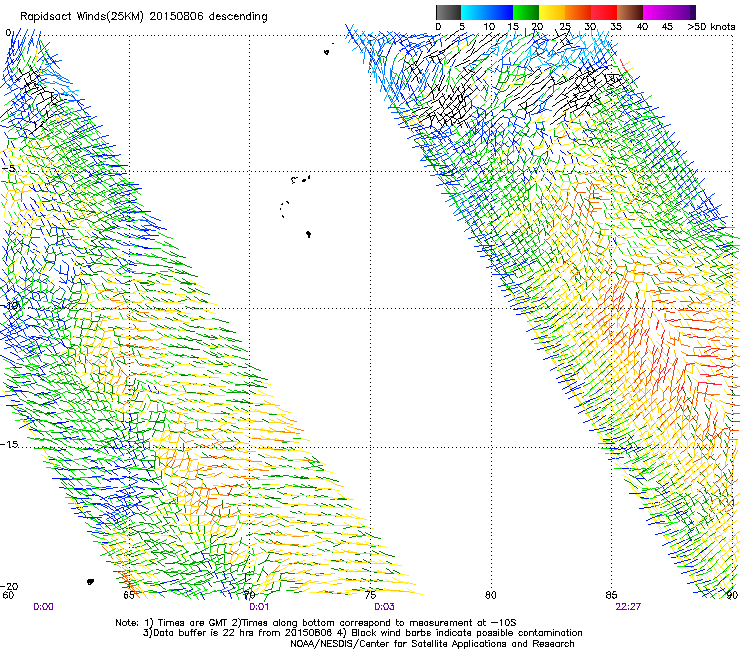Click the NOAA/NESDIS credit line
The width and height of the screenshot is (740, 650).
click(x=432, y=643)
